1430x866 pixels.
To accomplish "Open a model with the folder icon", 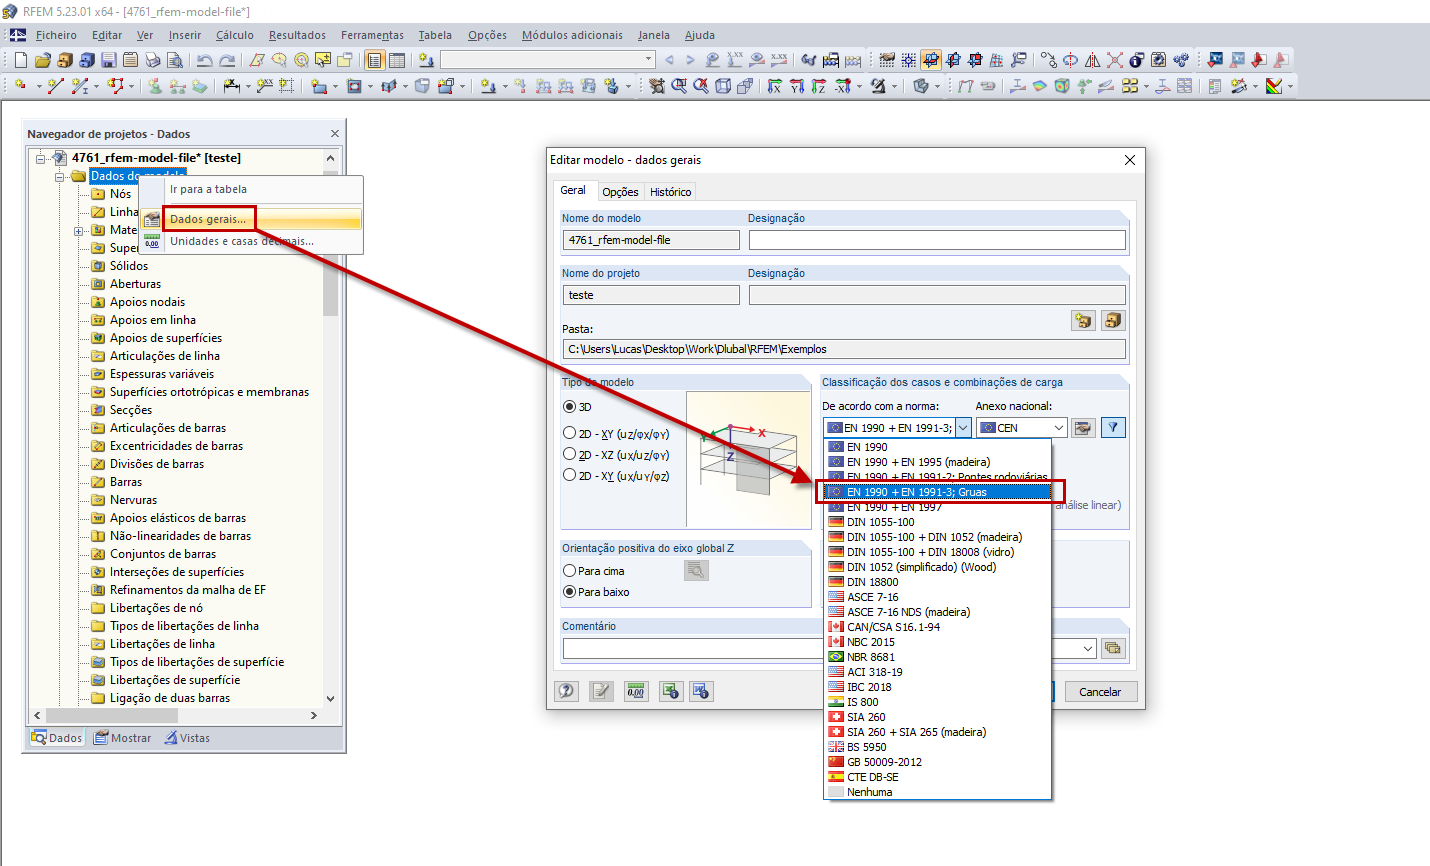I will 42,60.
